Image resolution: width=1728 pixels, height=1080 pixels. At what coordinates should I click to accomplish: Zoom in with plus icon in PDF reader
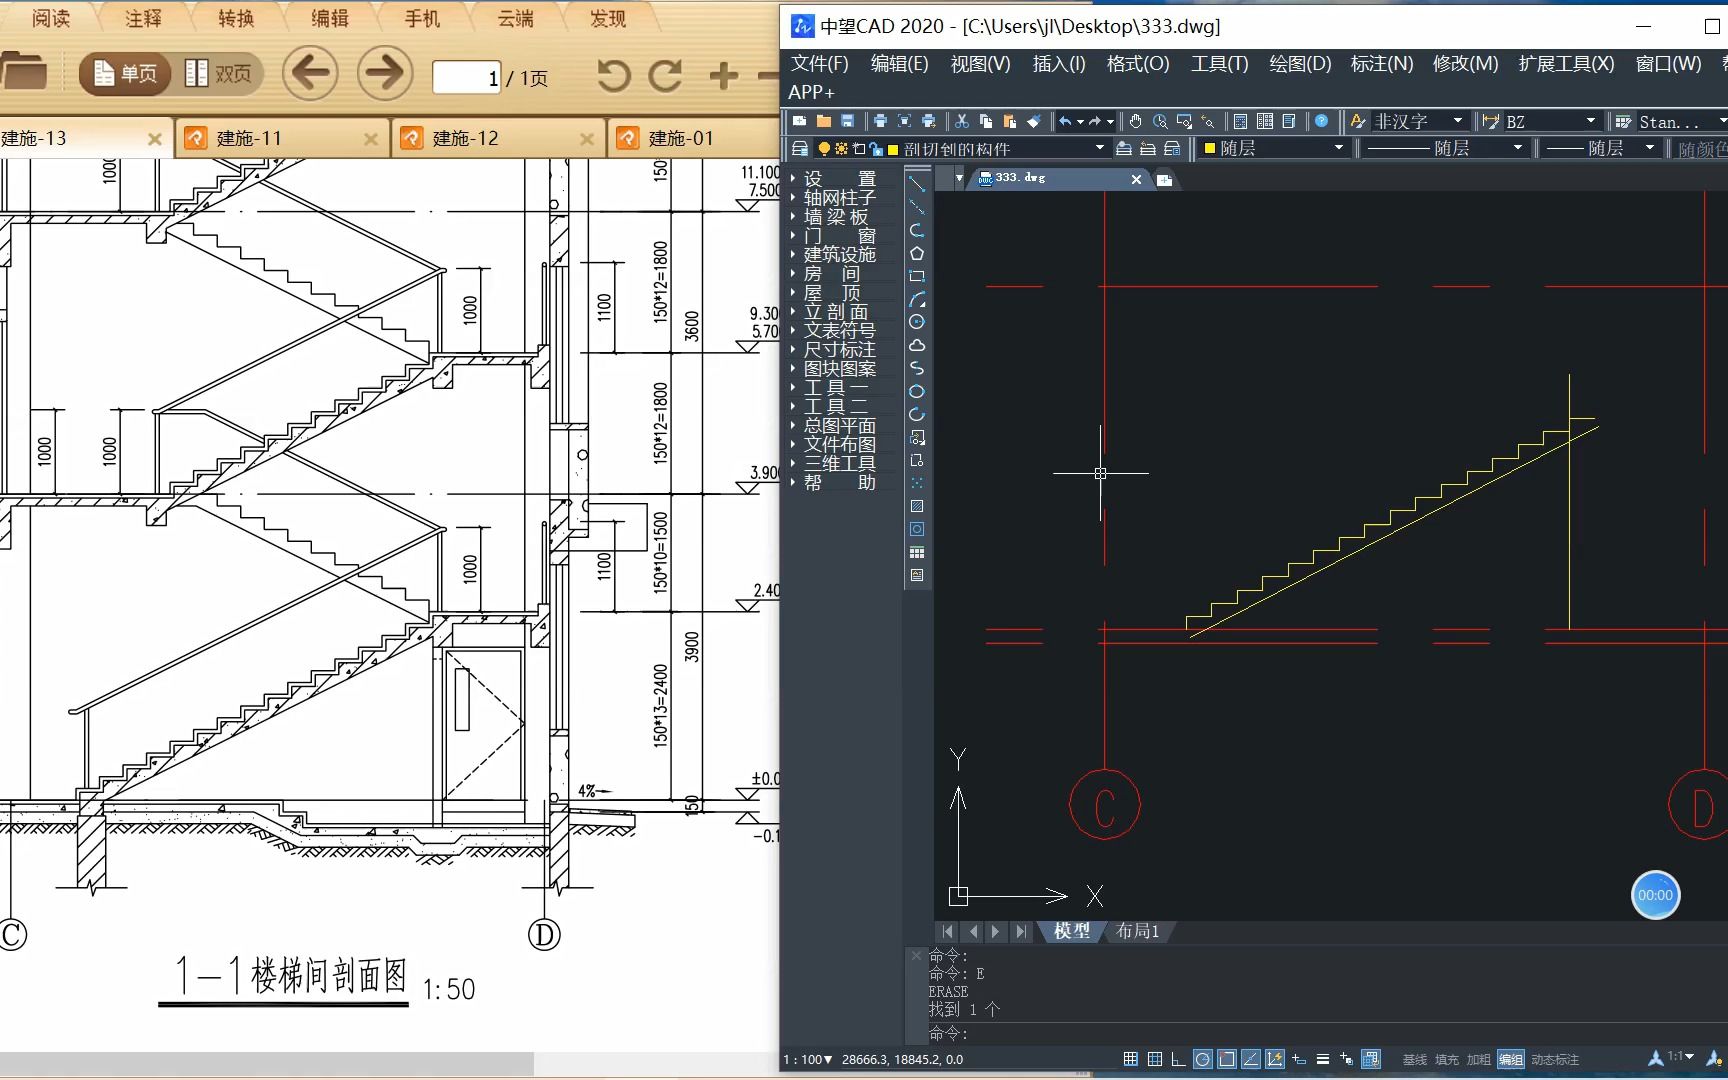coord(724,76)
